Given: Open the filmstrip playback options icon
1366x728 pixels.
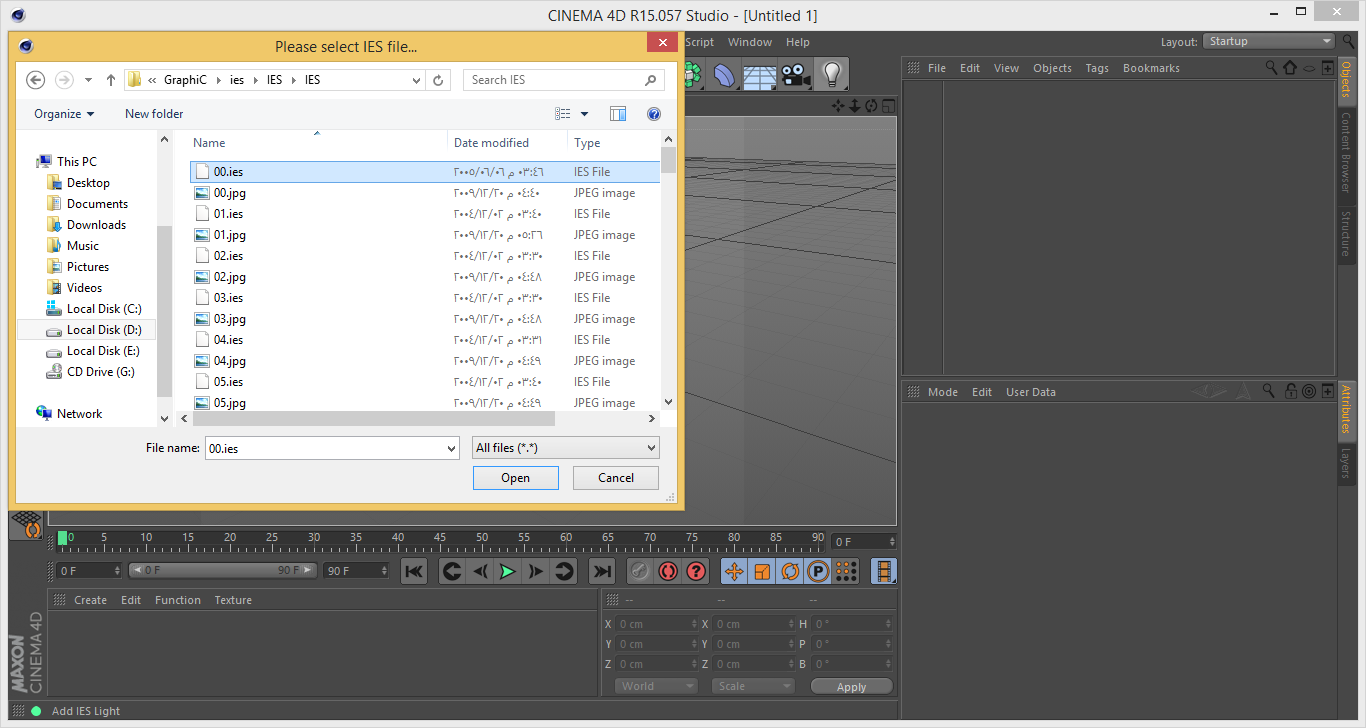Looking at the screenshot, I should [x=884, y=571].
